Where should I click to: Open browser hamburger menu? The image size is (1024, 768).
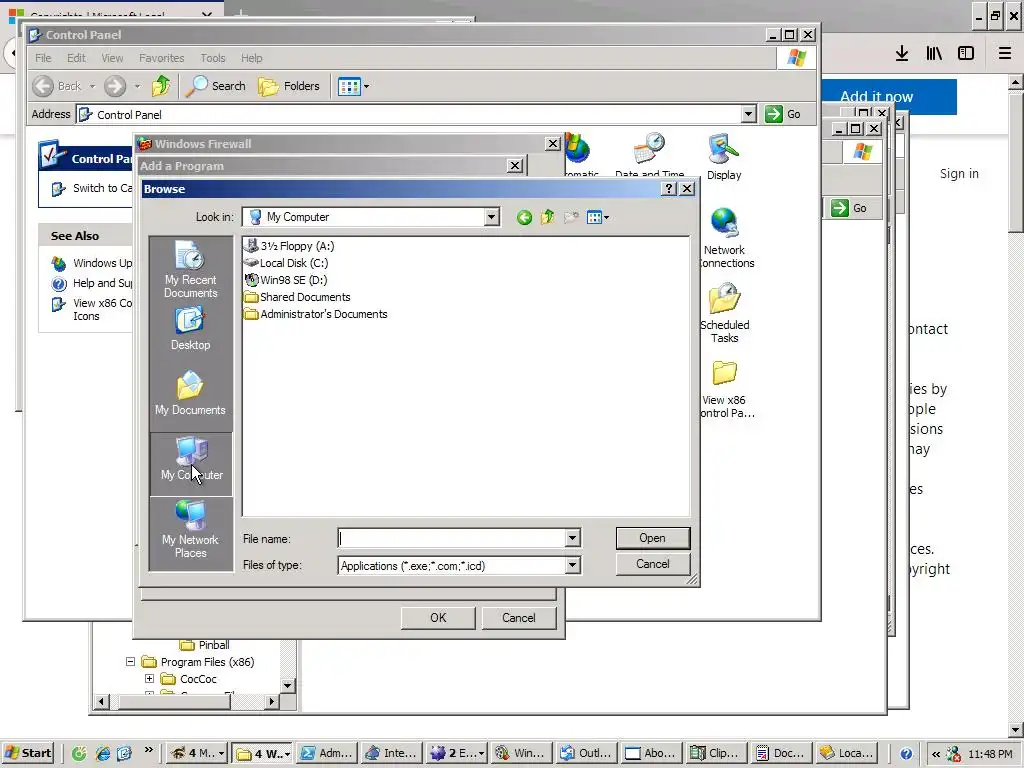click(1004, 53)
